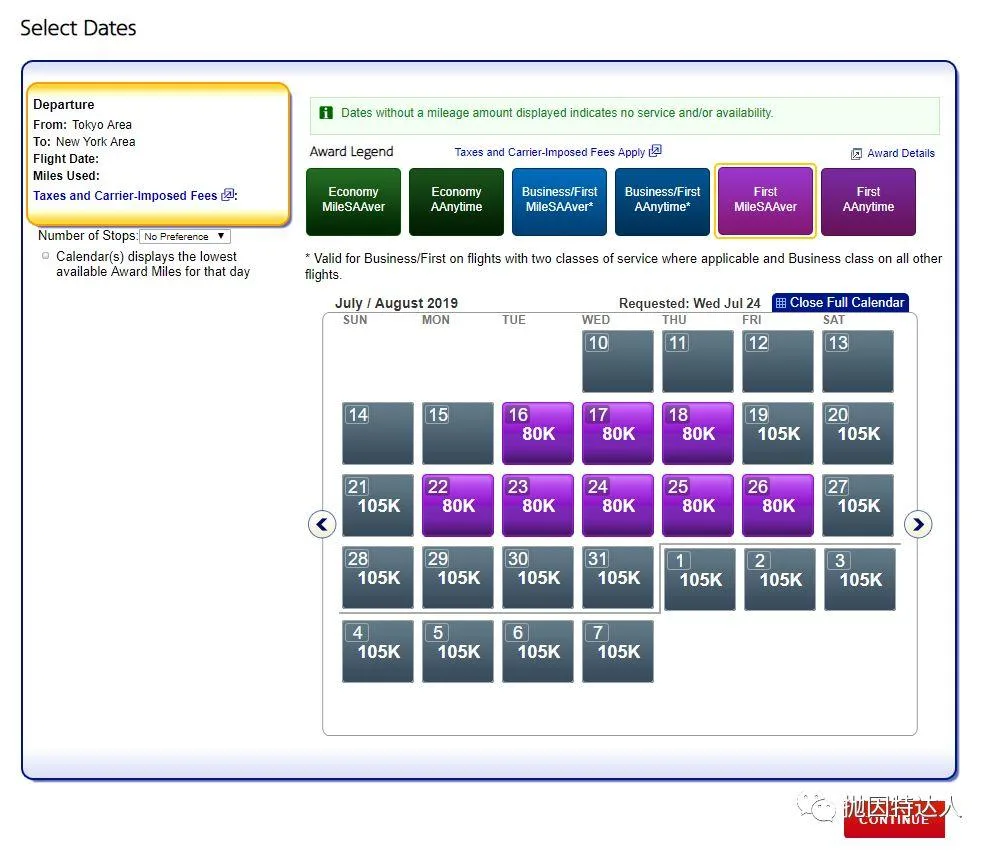This screenshot has height=851, width=995.
Task: Choose August 5 at 105K miles
Action: pos(458,651)
